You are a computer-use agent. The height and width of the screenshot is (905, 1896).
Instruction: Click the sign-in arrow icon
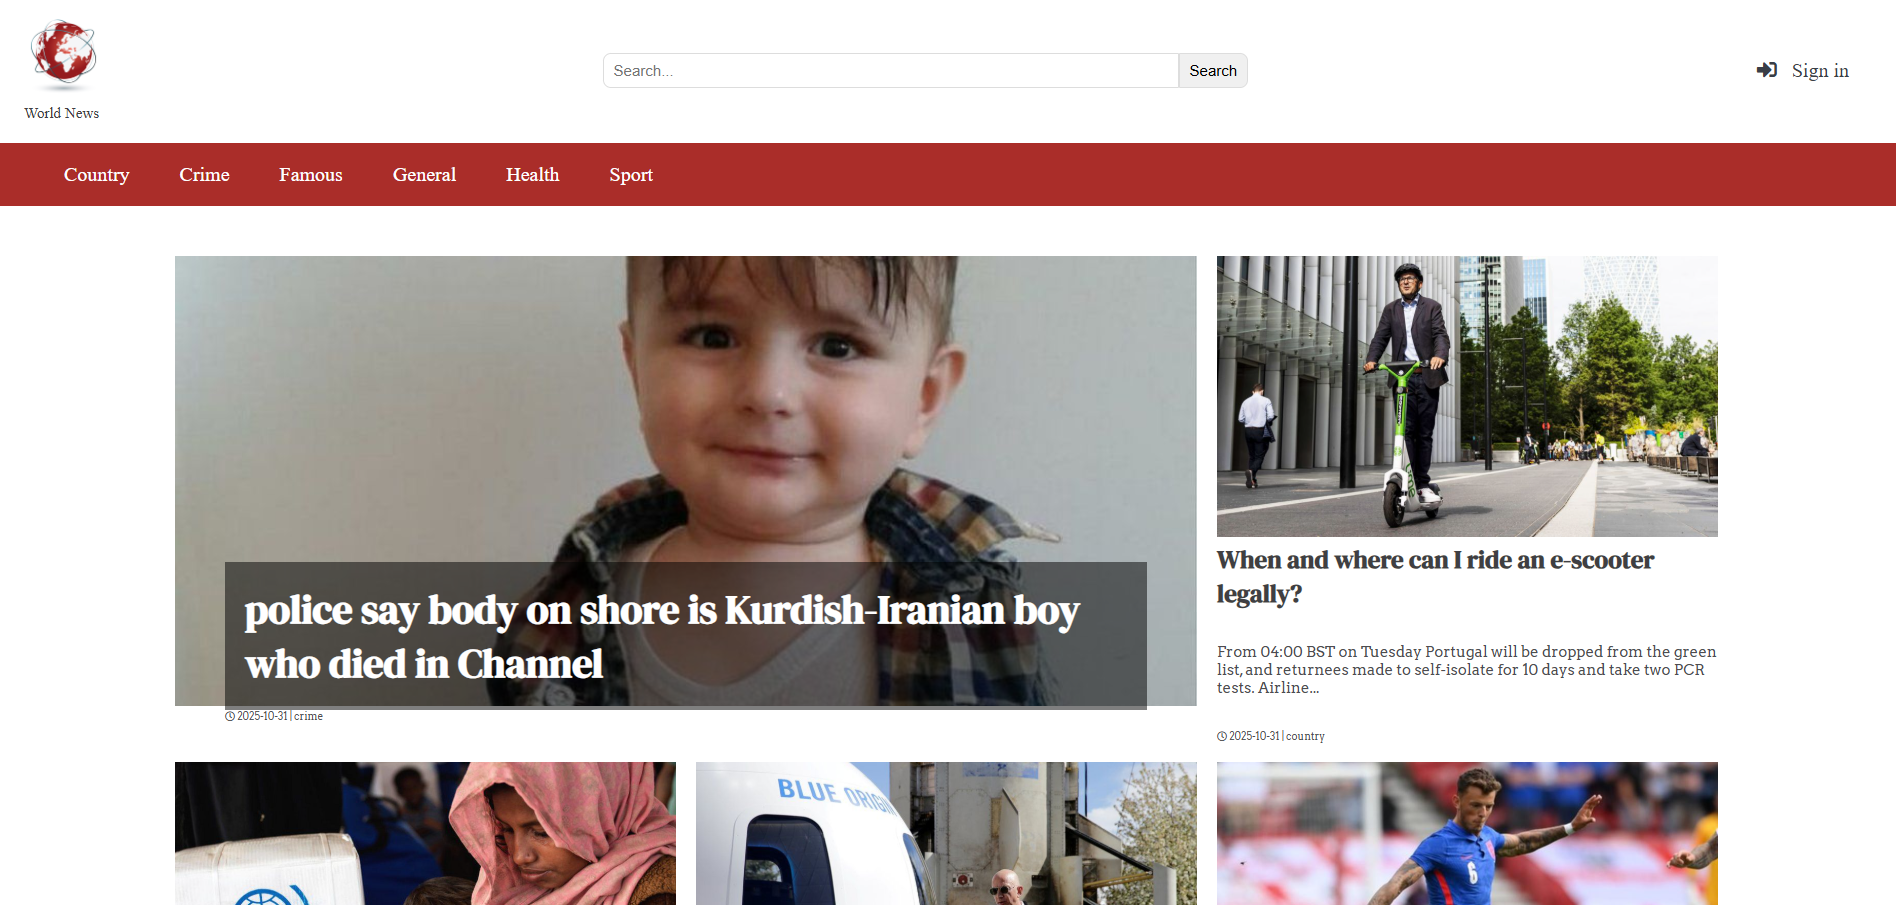tap(1767, 70)
